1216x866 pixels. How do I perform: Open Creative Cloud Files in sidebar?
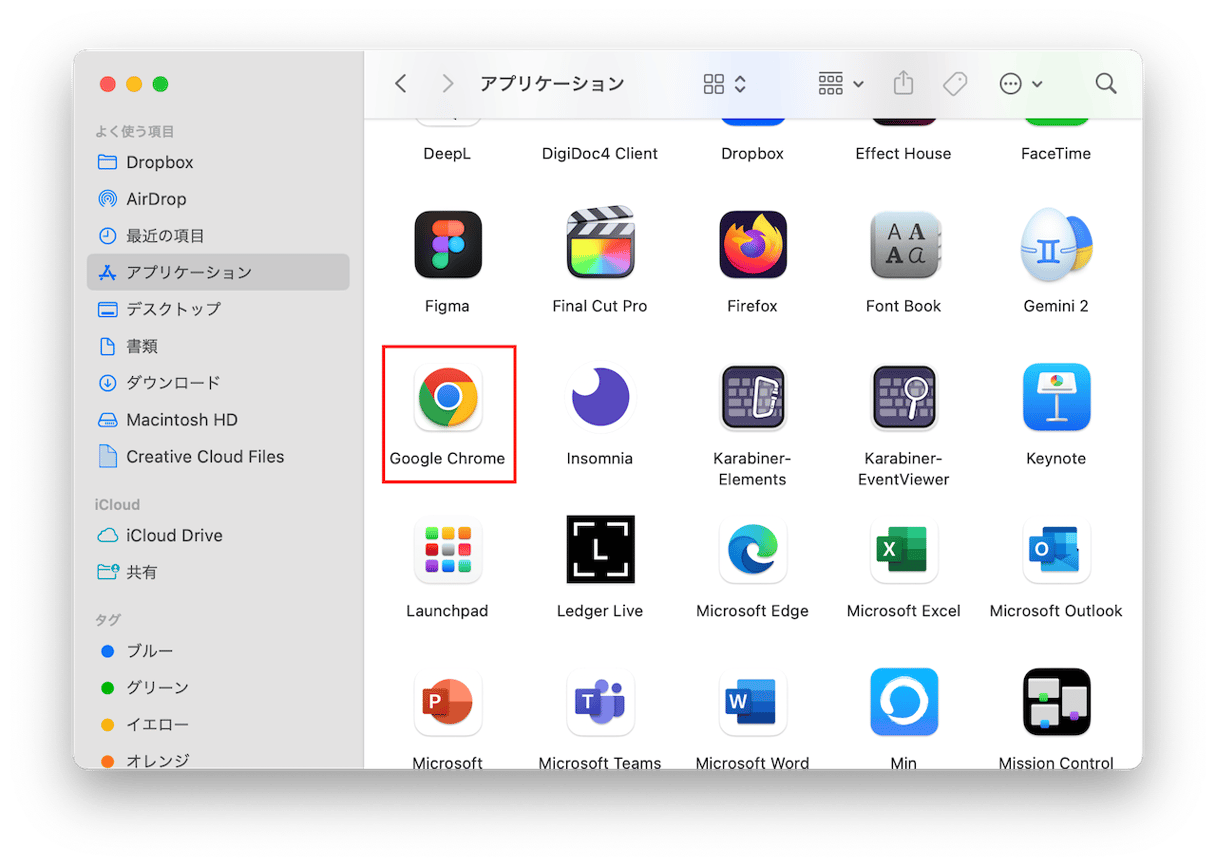coord(218,457)
